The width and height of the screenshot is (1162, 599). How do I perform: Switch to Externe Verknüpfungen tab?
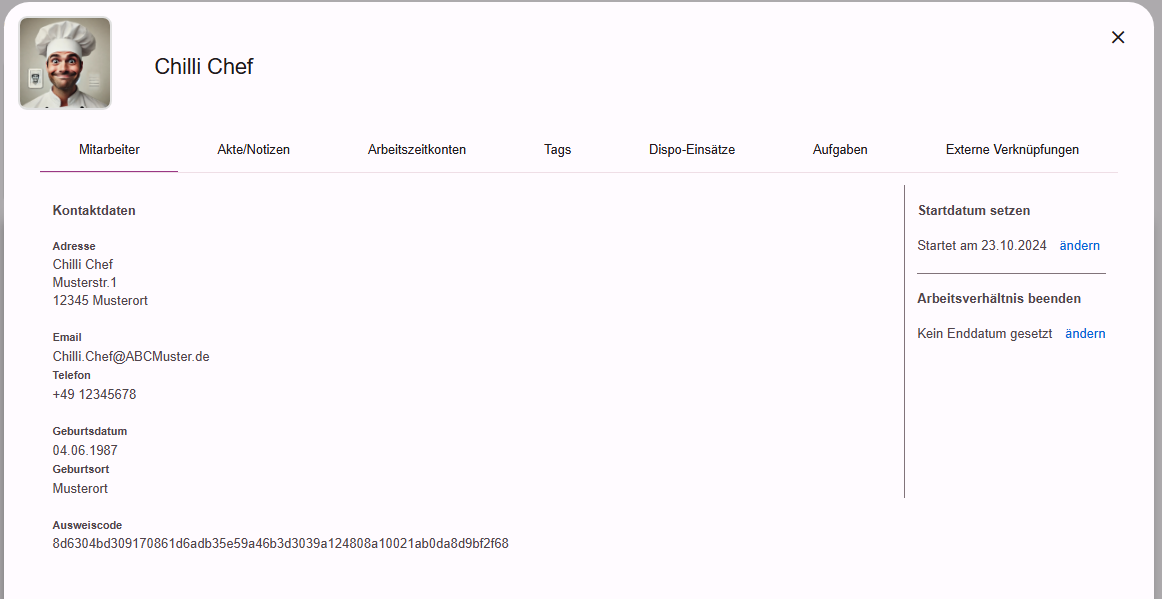1012,150
